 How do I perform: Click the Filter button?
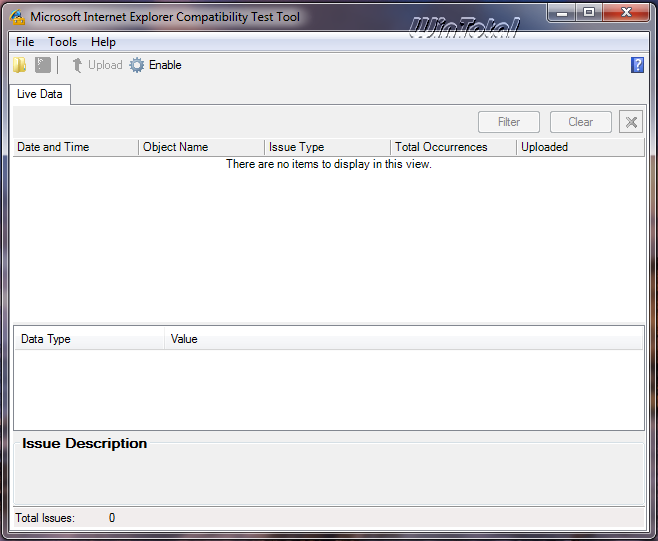coord(509,122)
